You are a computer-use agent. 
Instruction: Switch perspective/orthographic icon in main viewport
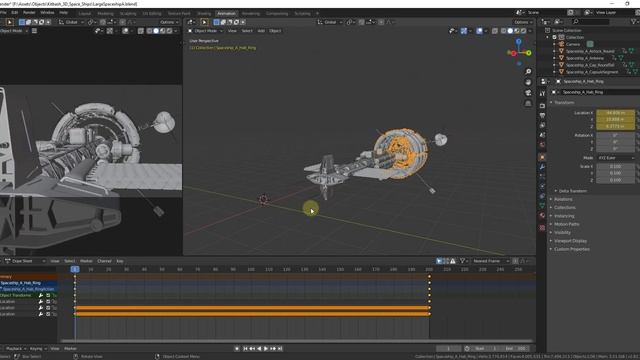(528, 103)
